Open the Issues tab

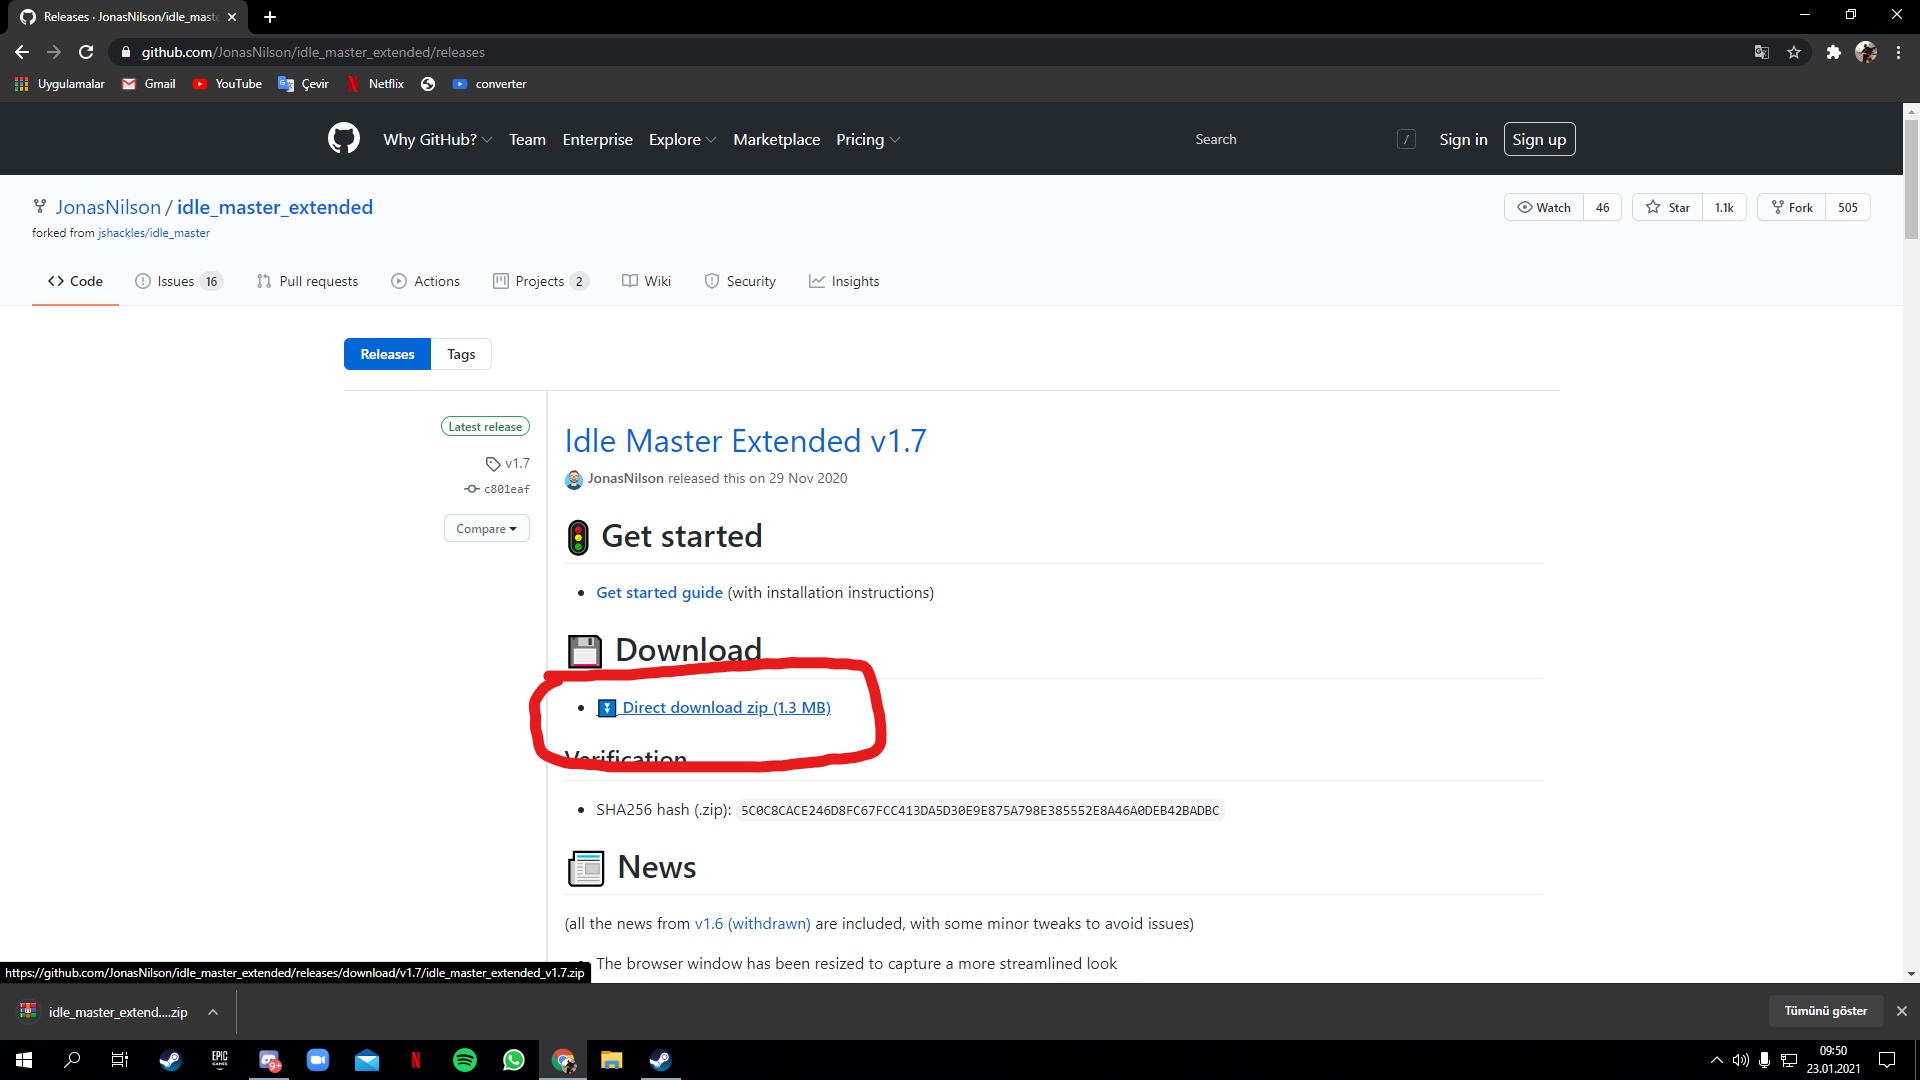(177, 281)
